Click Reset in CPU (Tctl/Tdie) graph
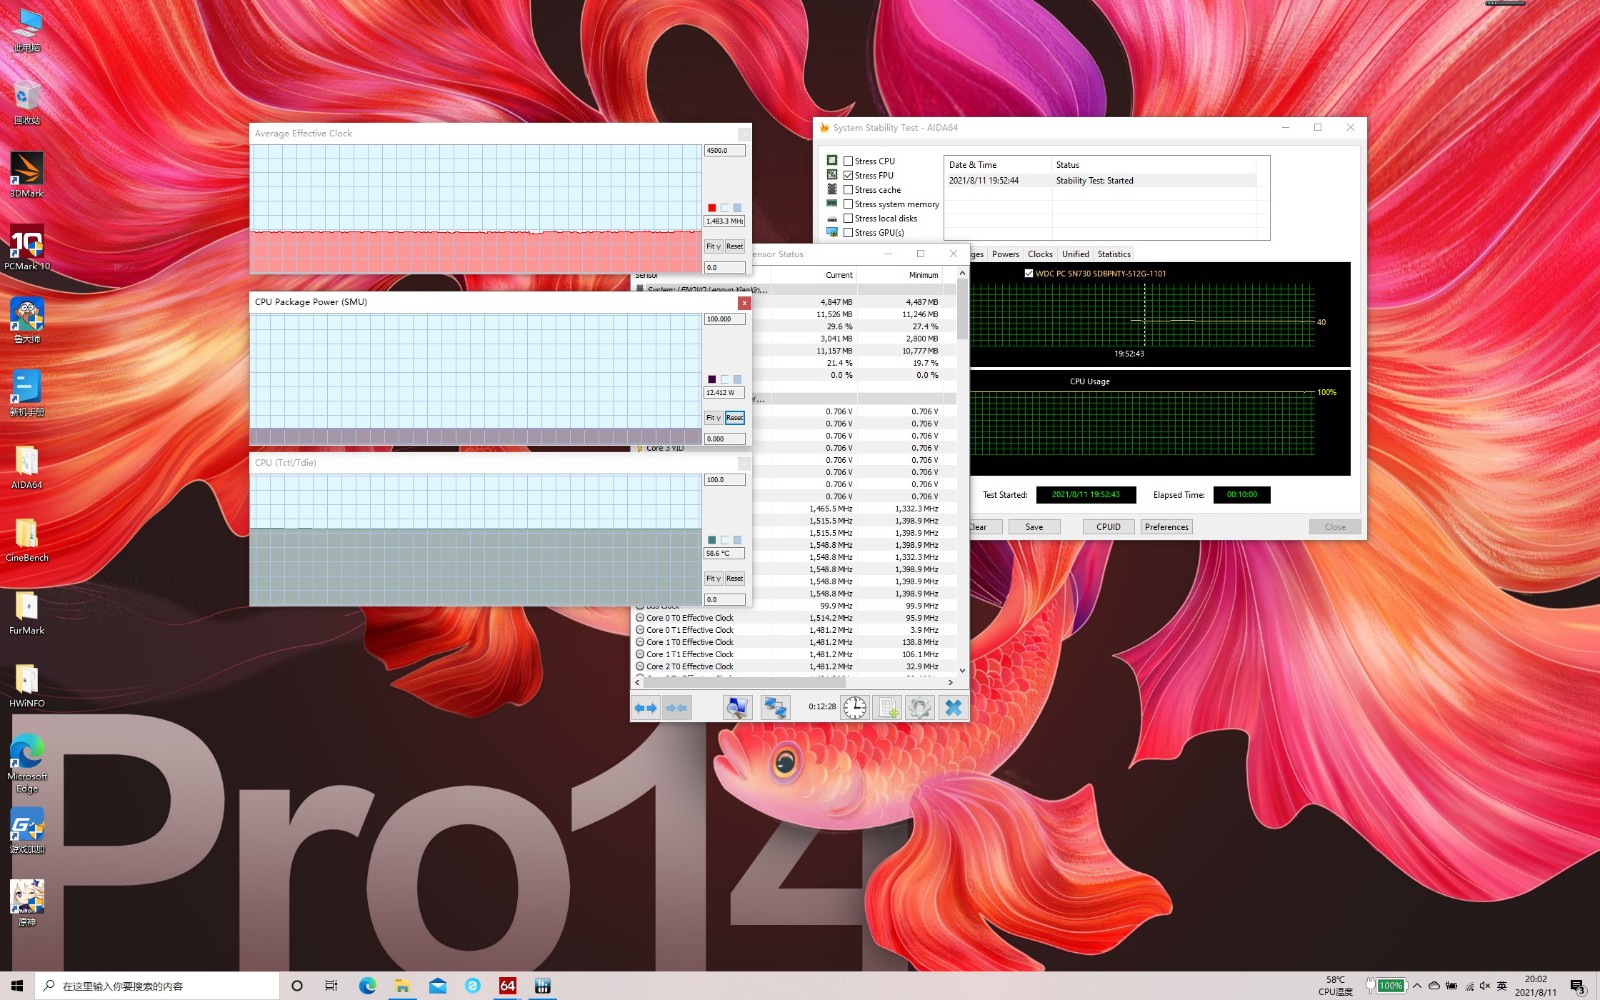 pyautogui.click(x=735, y=579)
